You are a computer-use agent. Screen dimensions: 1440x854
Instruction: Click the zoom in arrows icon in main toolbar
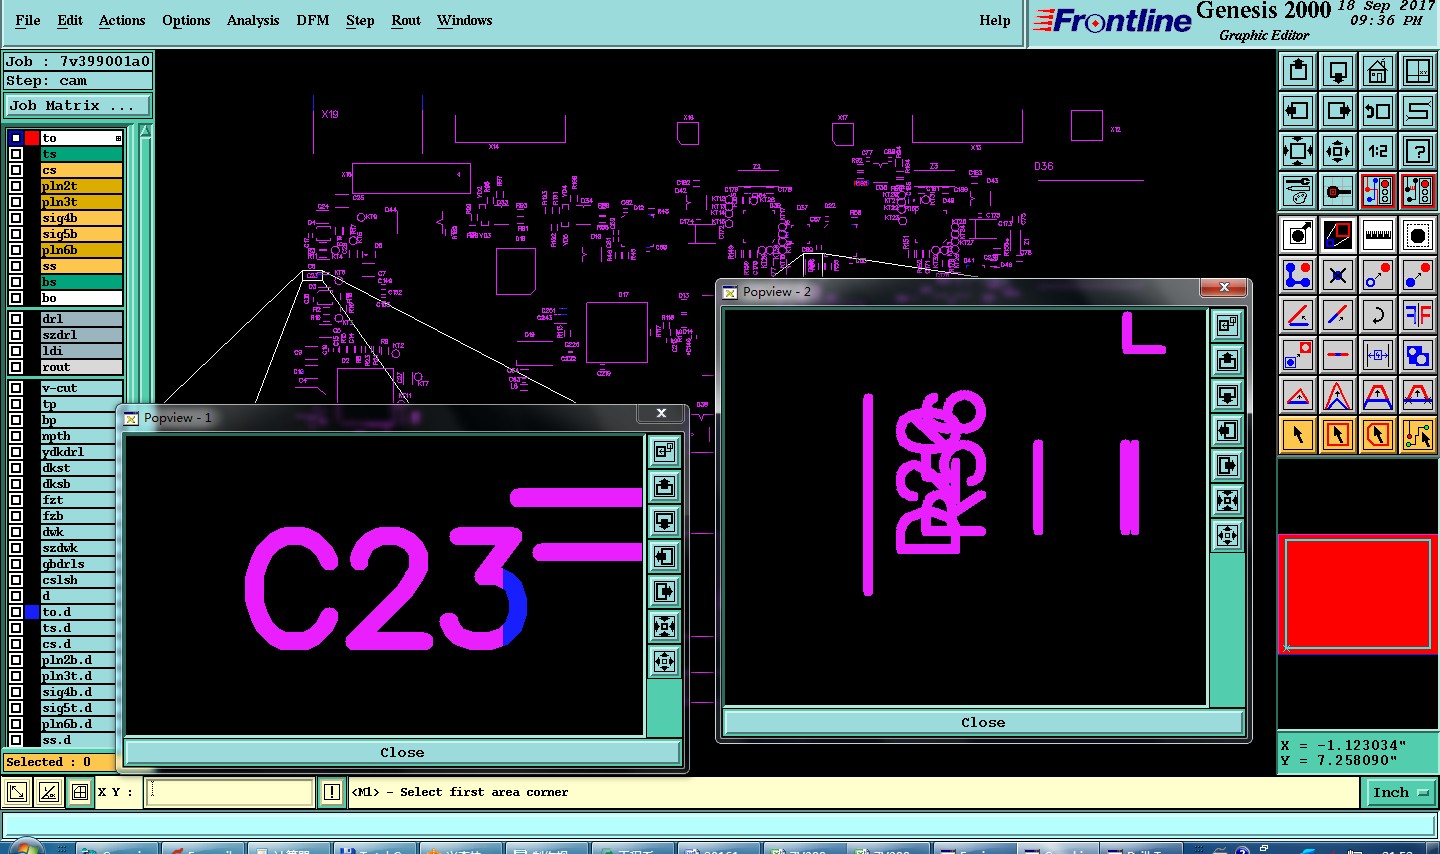pos(1298,151)
